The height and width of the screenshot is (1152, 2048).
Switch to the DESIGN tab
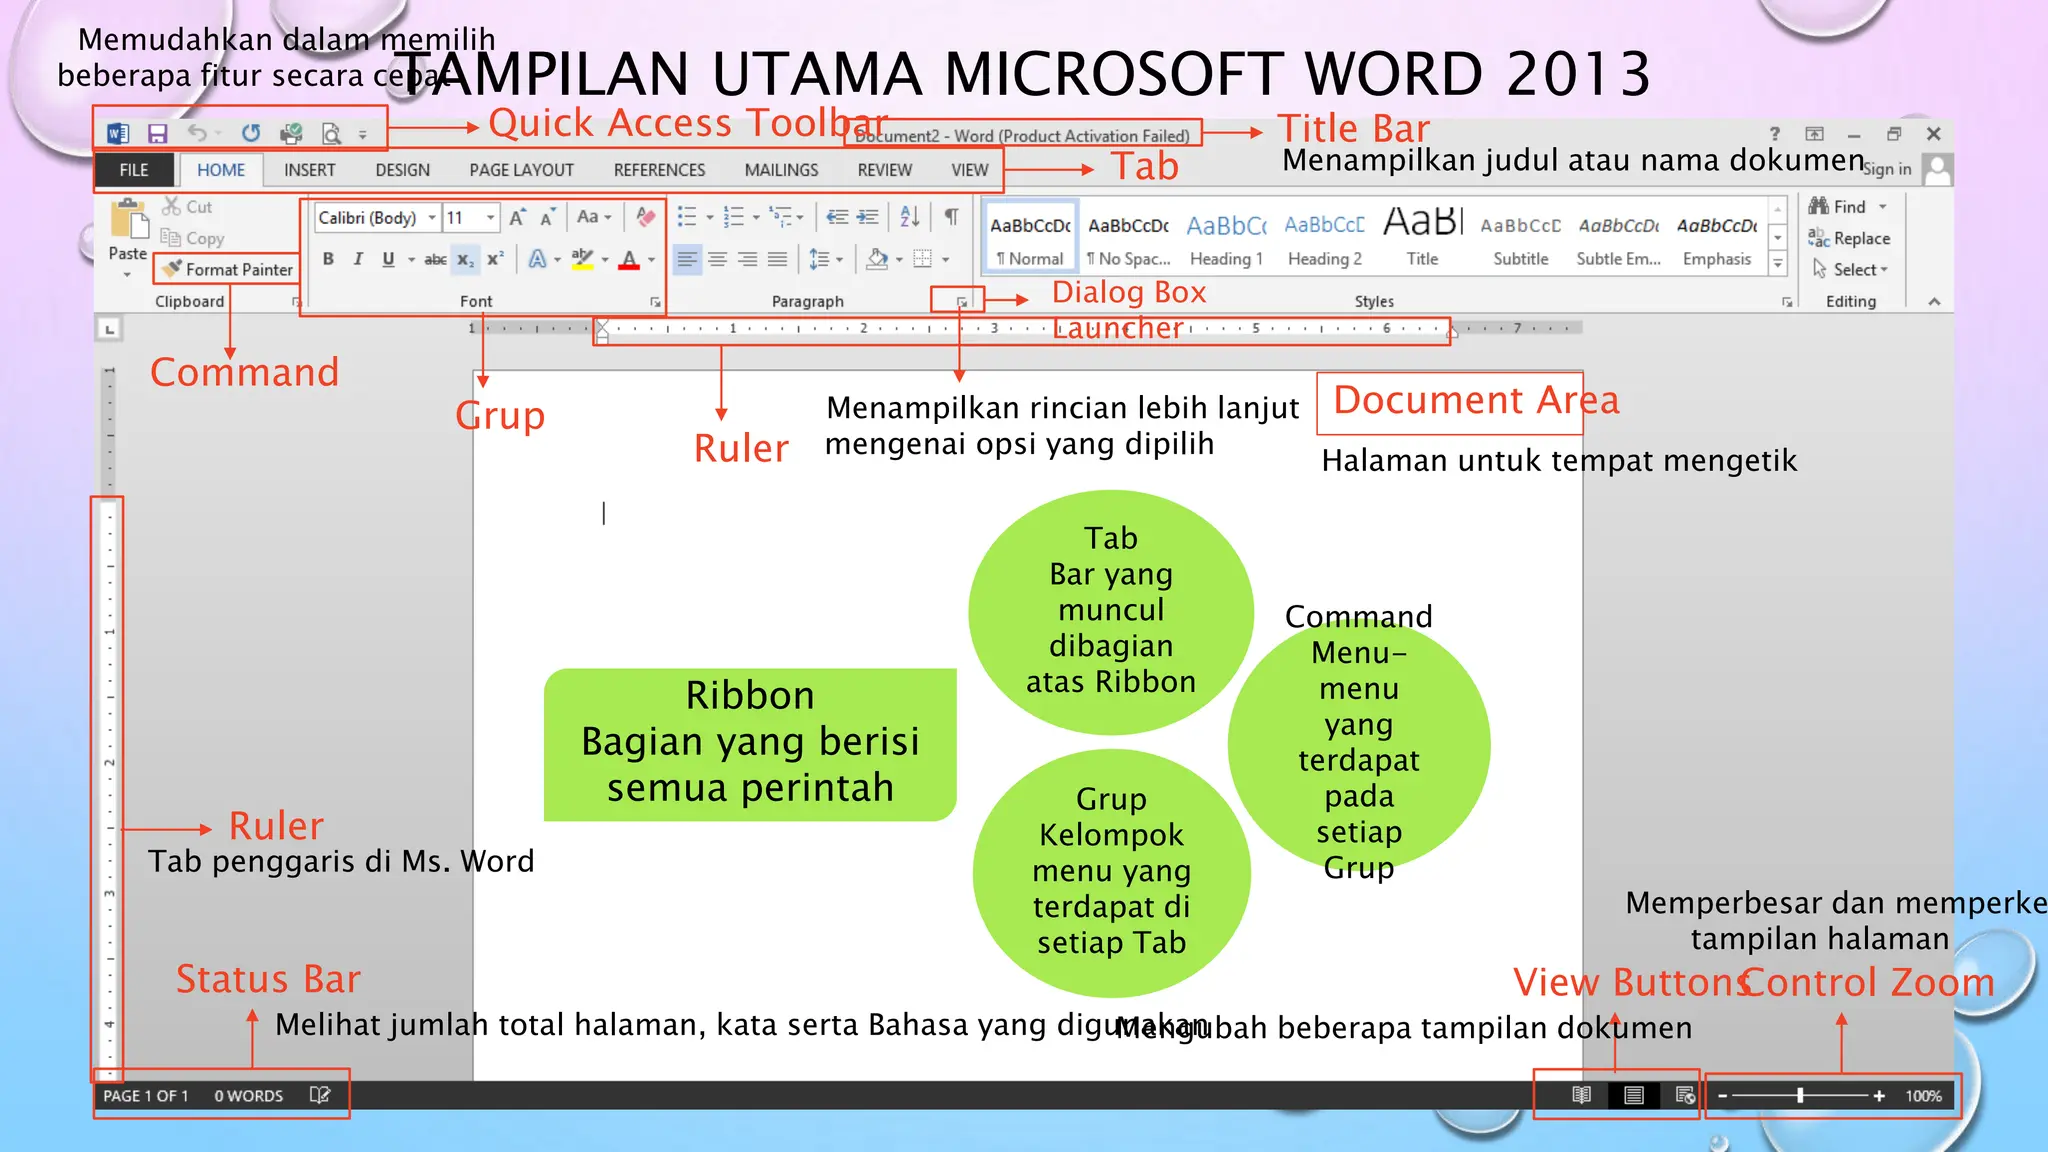403,170
